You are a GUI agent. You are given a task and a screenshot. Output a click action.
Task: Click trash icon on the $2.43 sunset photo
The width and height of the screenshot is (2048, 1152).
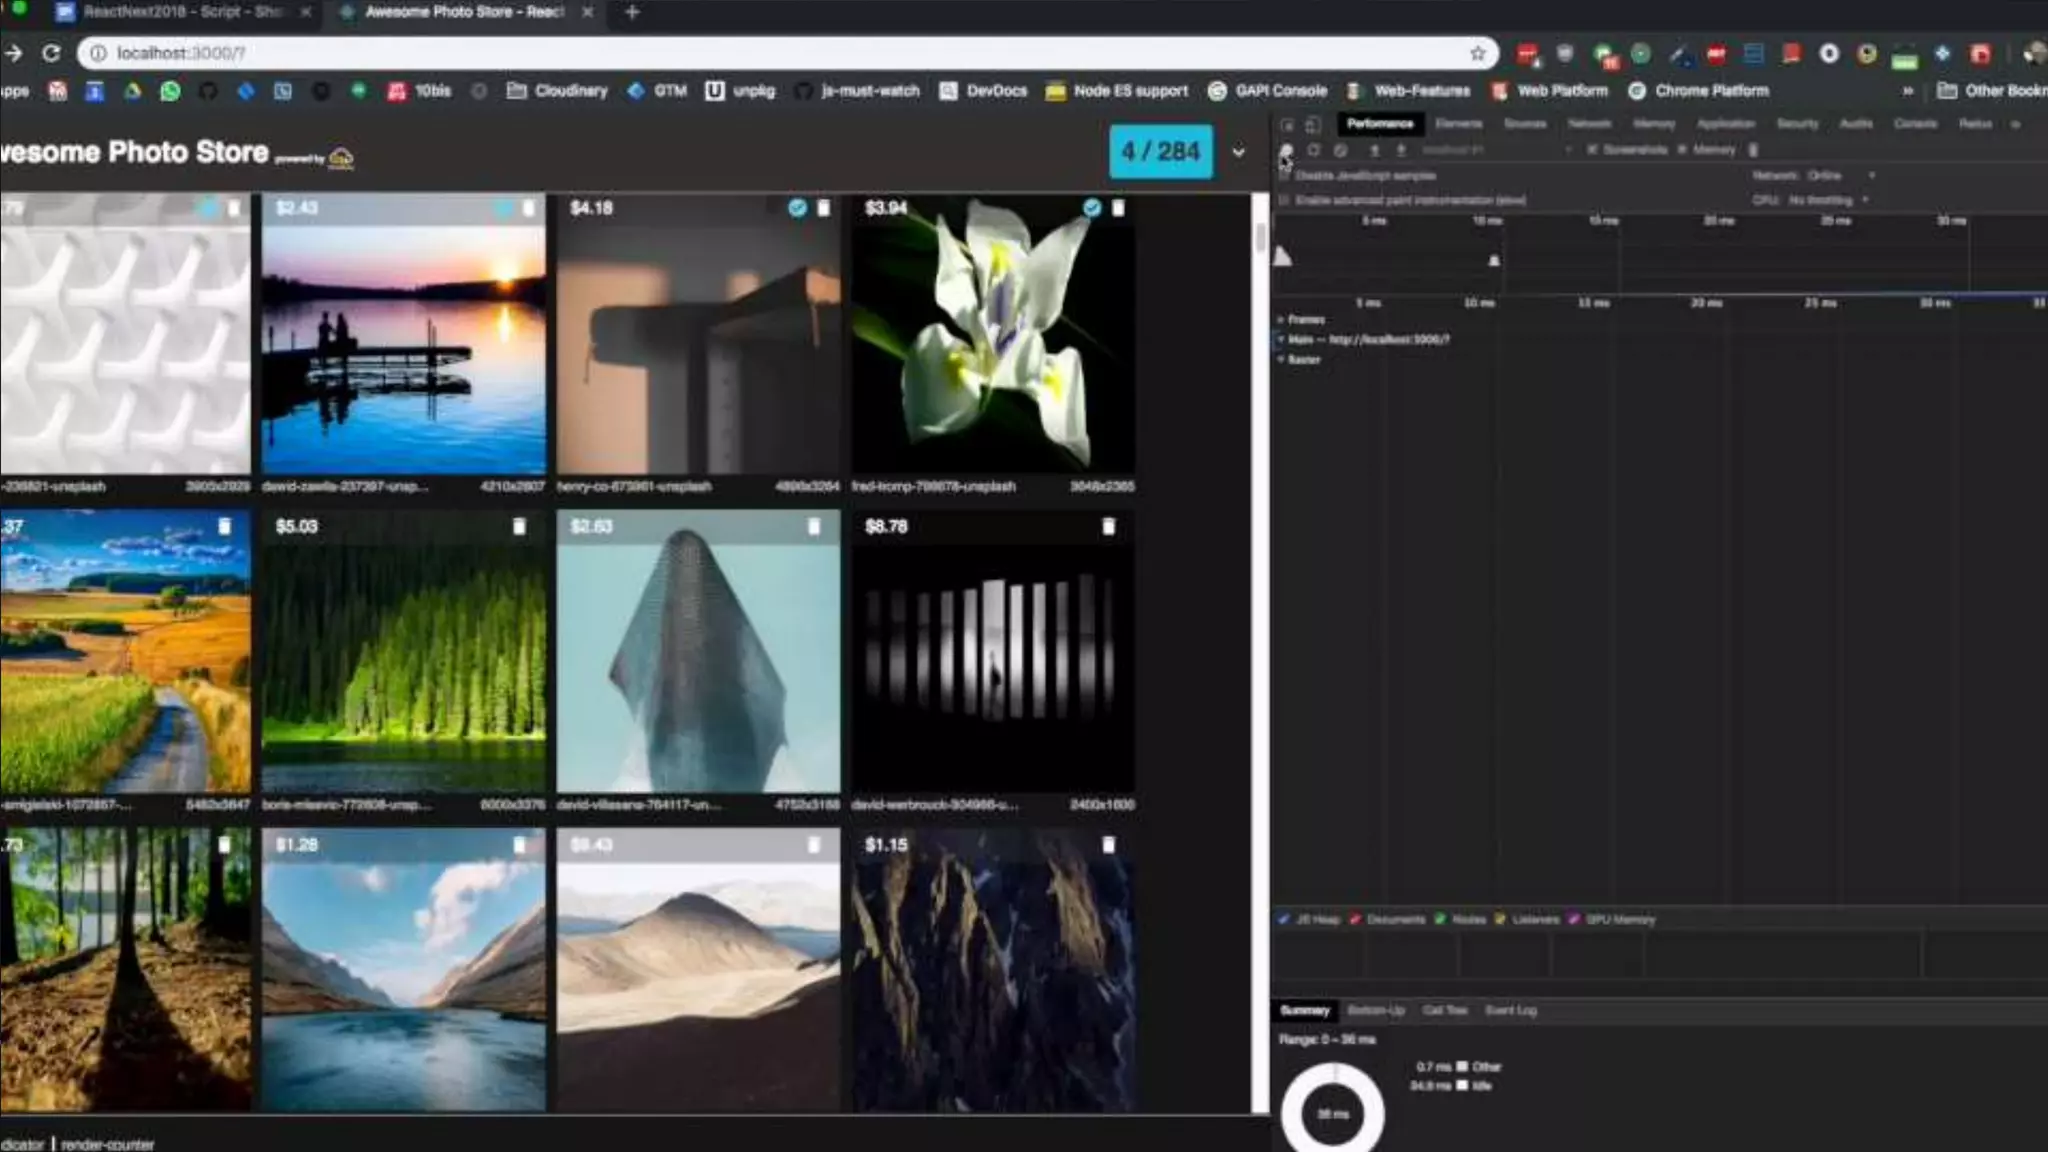pyautogui.click(x=528, y=208)
